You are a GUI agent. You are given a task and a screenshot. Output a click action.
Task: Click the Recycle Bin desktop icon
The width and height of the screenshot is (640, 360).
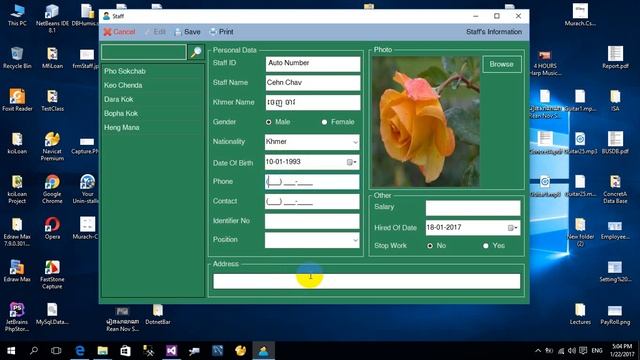tap(17, 58)
